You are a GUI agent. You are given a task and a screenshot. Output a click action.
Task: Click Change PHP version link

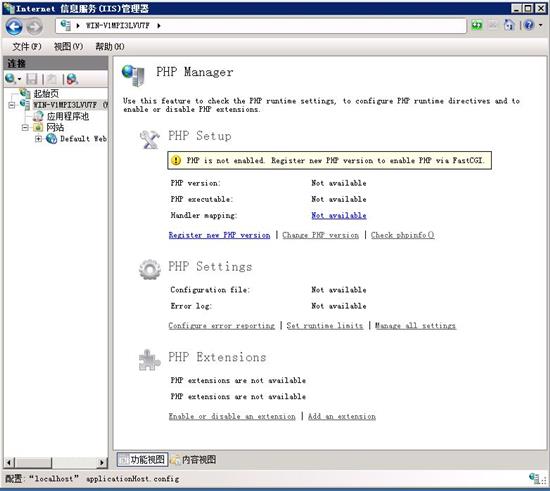(x=321, y=235)
